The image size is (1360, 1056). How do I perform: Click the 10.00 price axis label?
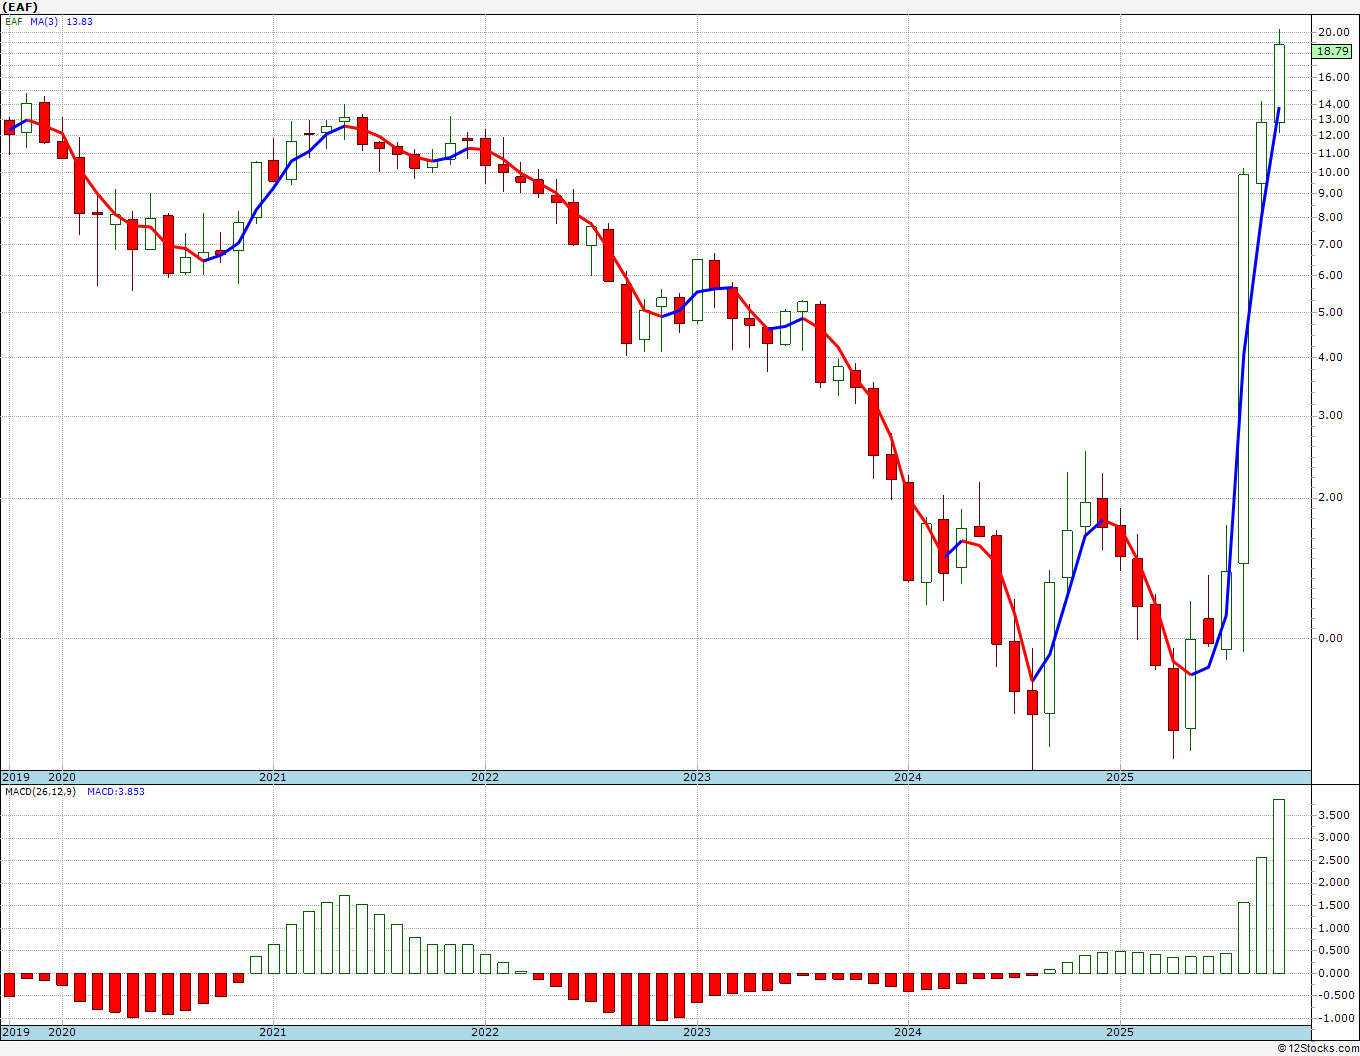tap(1333, 172)
